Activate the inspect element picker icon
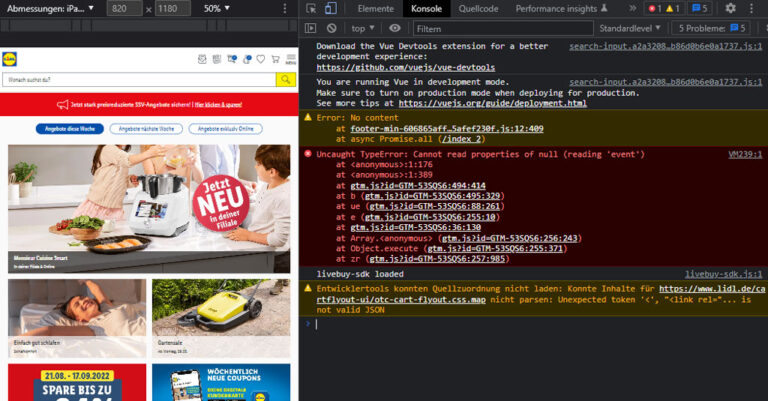768x401 pixels. [x=311, y=8]
